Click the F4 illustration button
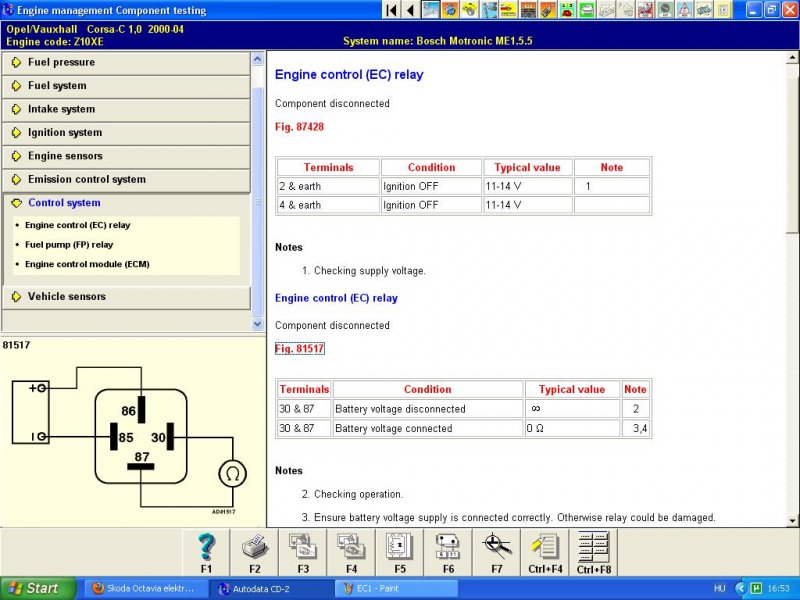 click(x=352, y=552)
